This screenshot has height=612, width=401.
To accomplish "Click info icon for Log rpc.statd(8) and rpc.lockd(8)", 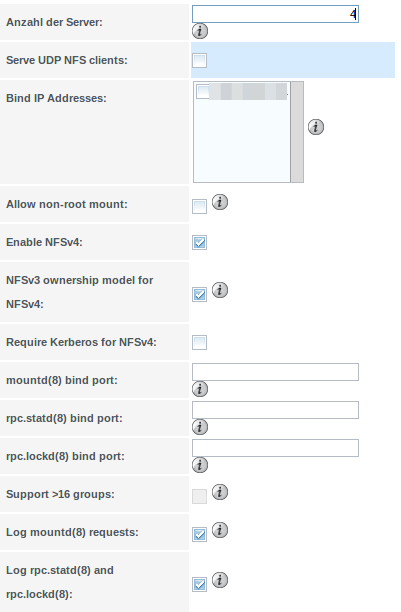I will click(x=220, y=580).
